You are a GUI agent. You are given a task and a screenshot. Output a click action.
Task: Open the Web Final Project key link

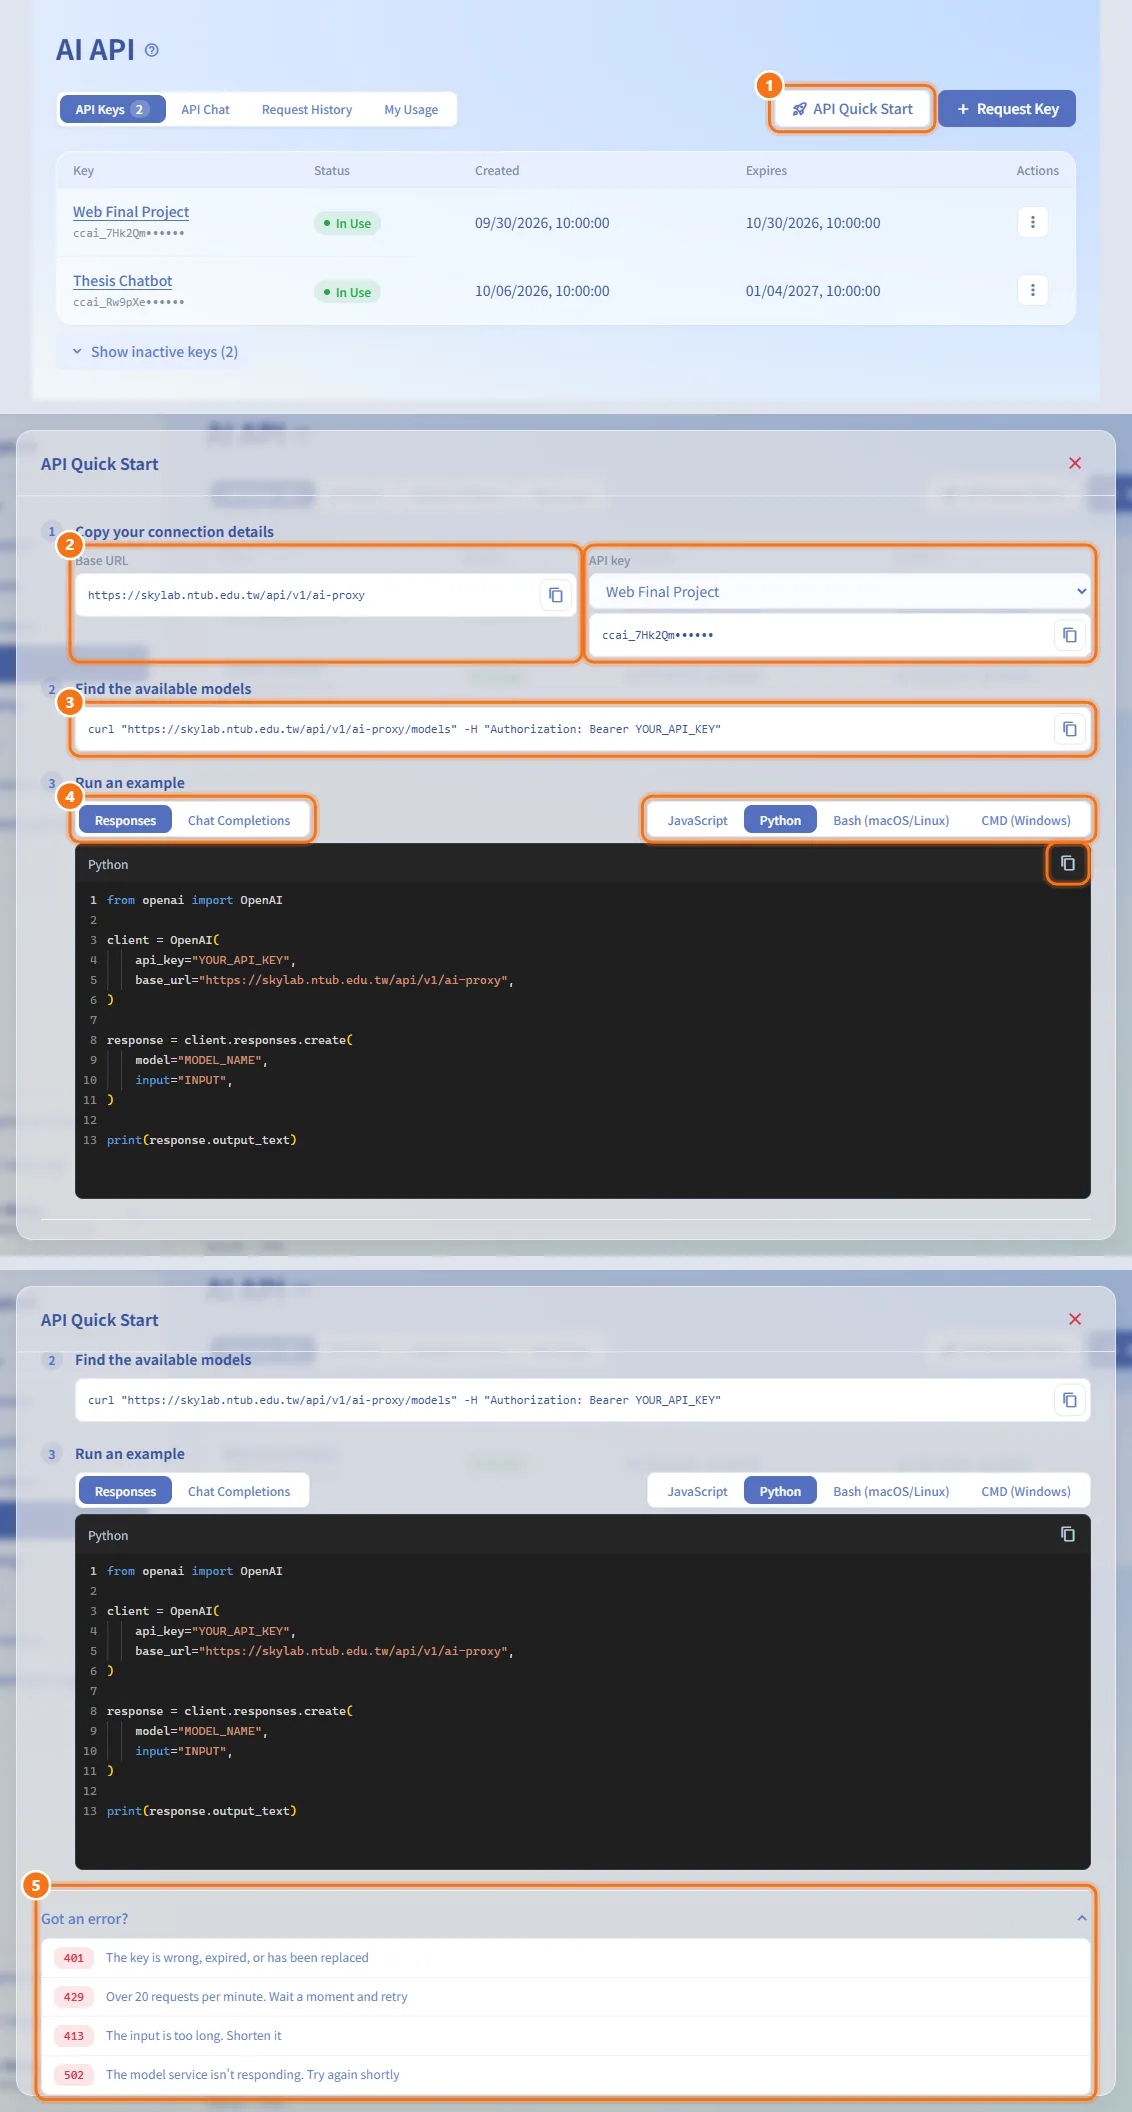[131, 212]
